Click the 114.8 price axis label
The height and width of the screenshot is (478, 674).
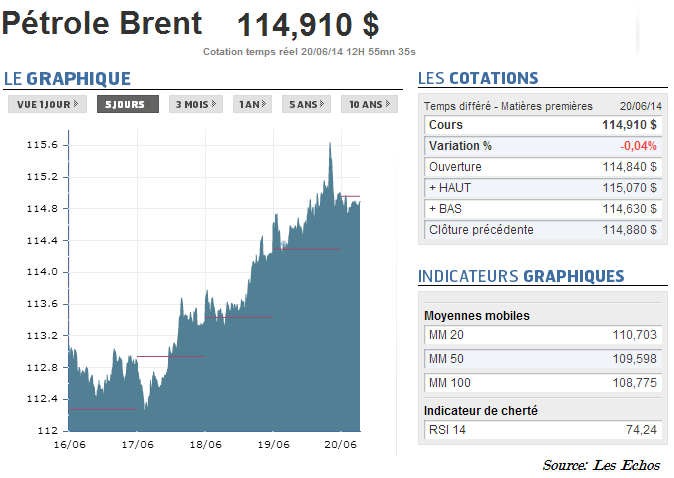[x=42, y=209]
